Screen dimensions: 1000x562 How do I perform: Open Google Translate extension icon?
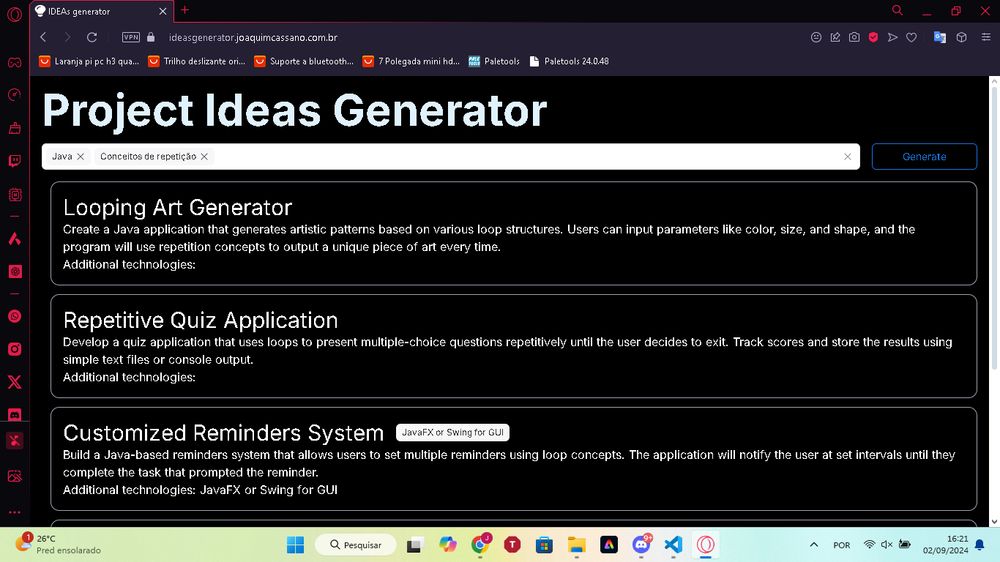point(939,37)
